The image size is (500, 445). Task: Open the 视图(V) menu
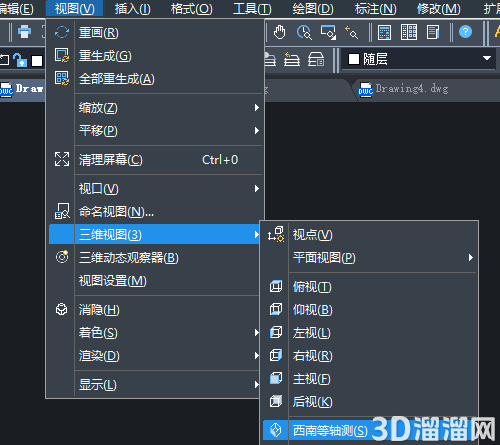tap(75, 8)
